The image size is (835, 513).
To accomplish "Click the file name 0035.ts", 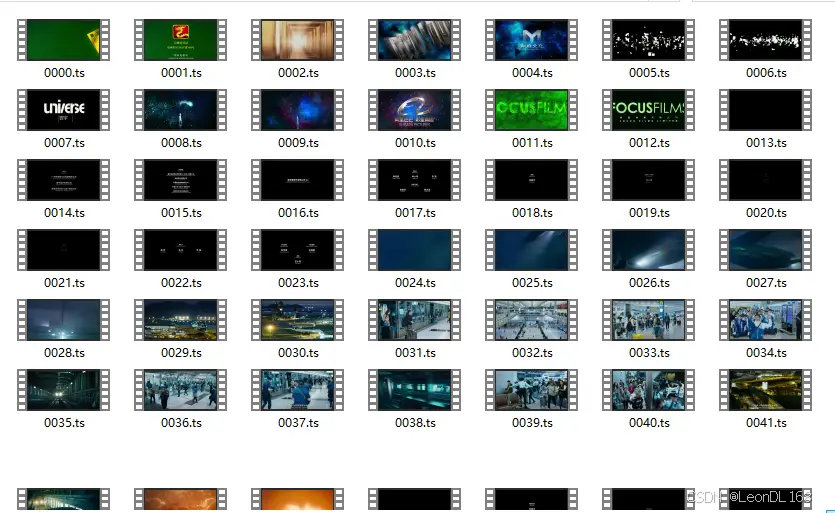I will click(x=64, y=423).
